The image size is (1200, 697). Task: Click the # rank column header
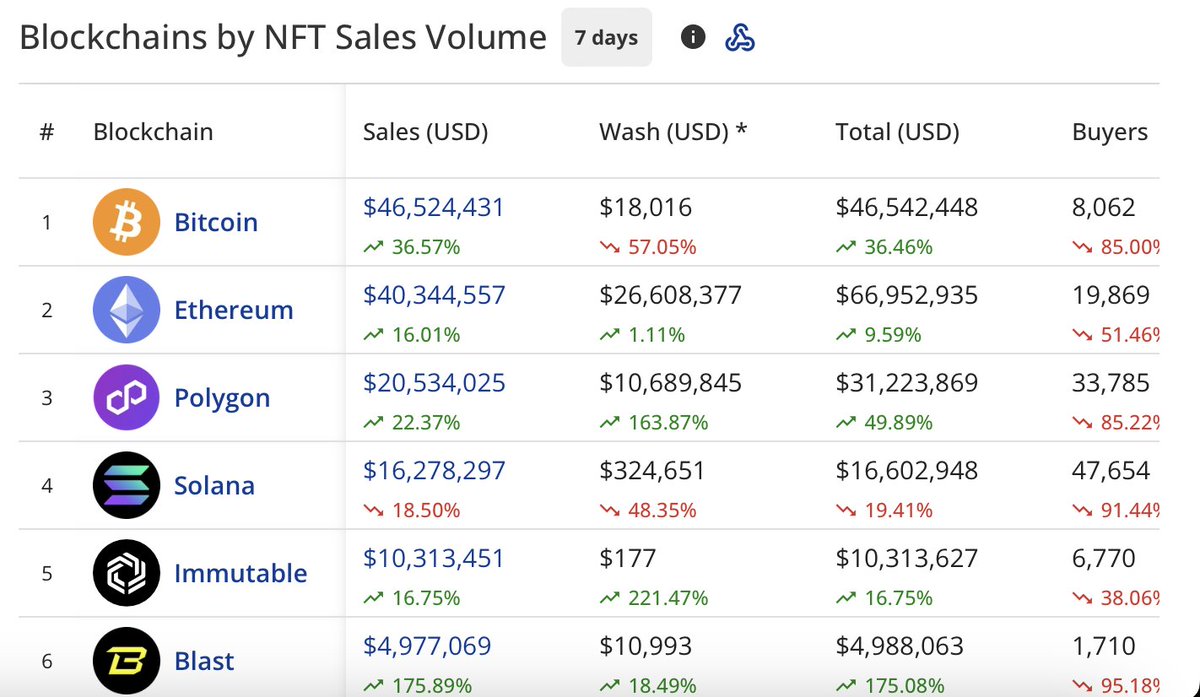[x=46, y=132]
